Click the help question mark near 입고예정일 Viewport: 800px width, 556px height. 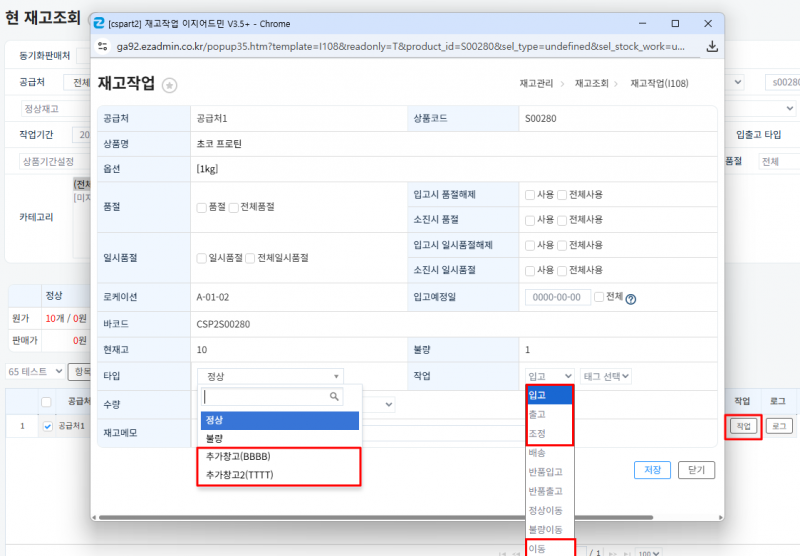(631, 299)
